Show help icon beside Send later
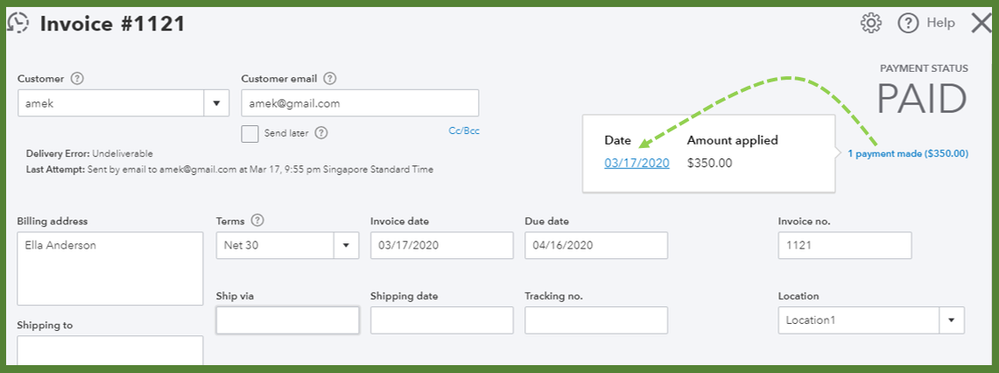Screen dimensions: 999x373 (321, 133)
